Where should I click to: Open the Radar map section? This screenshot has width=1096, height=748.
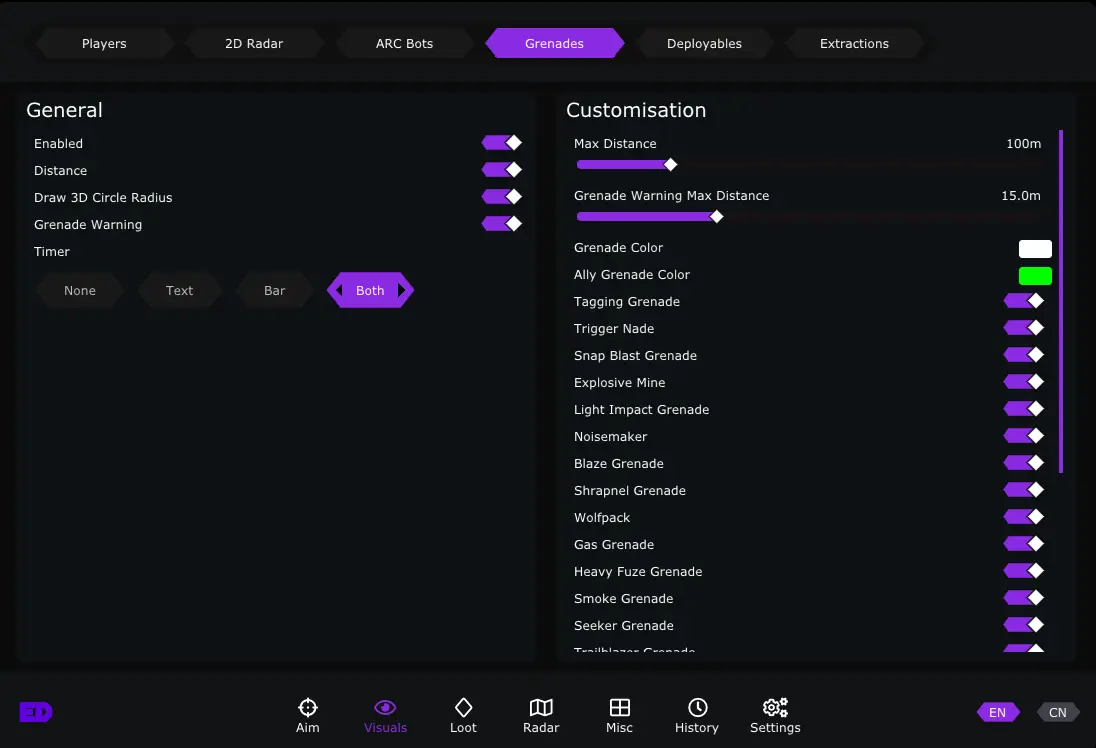[541, 716]
